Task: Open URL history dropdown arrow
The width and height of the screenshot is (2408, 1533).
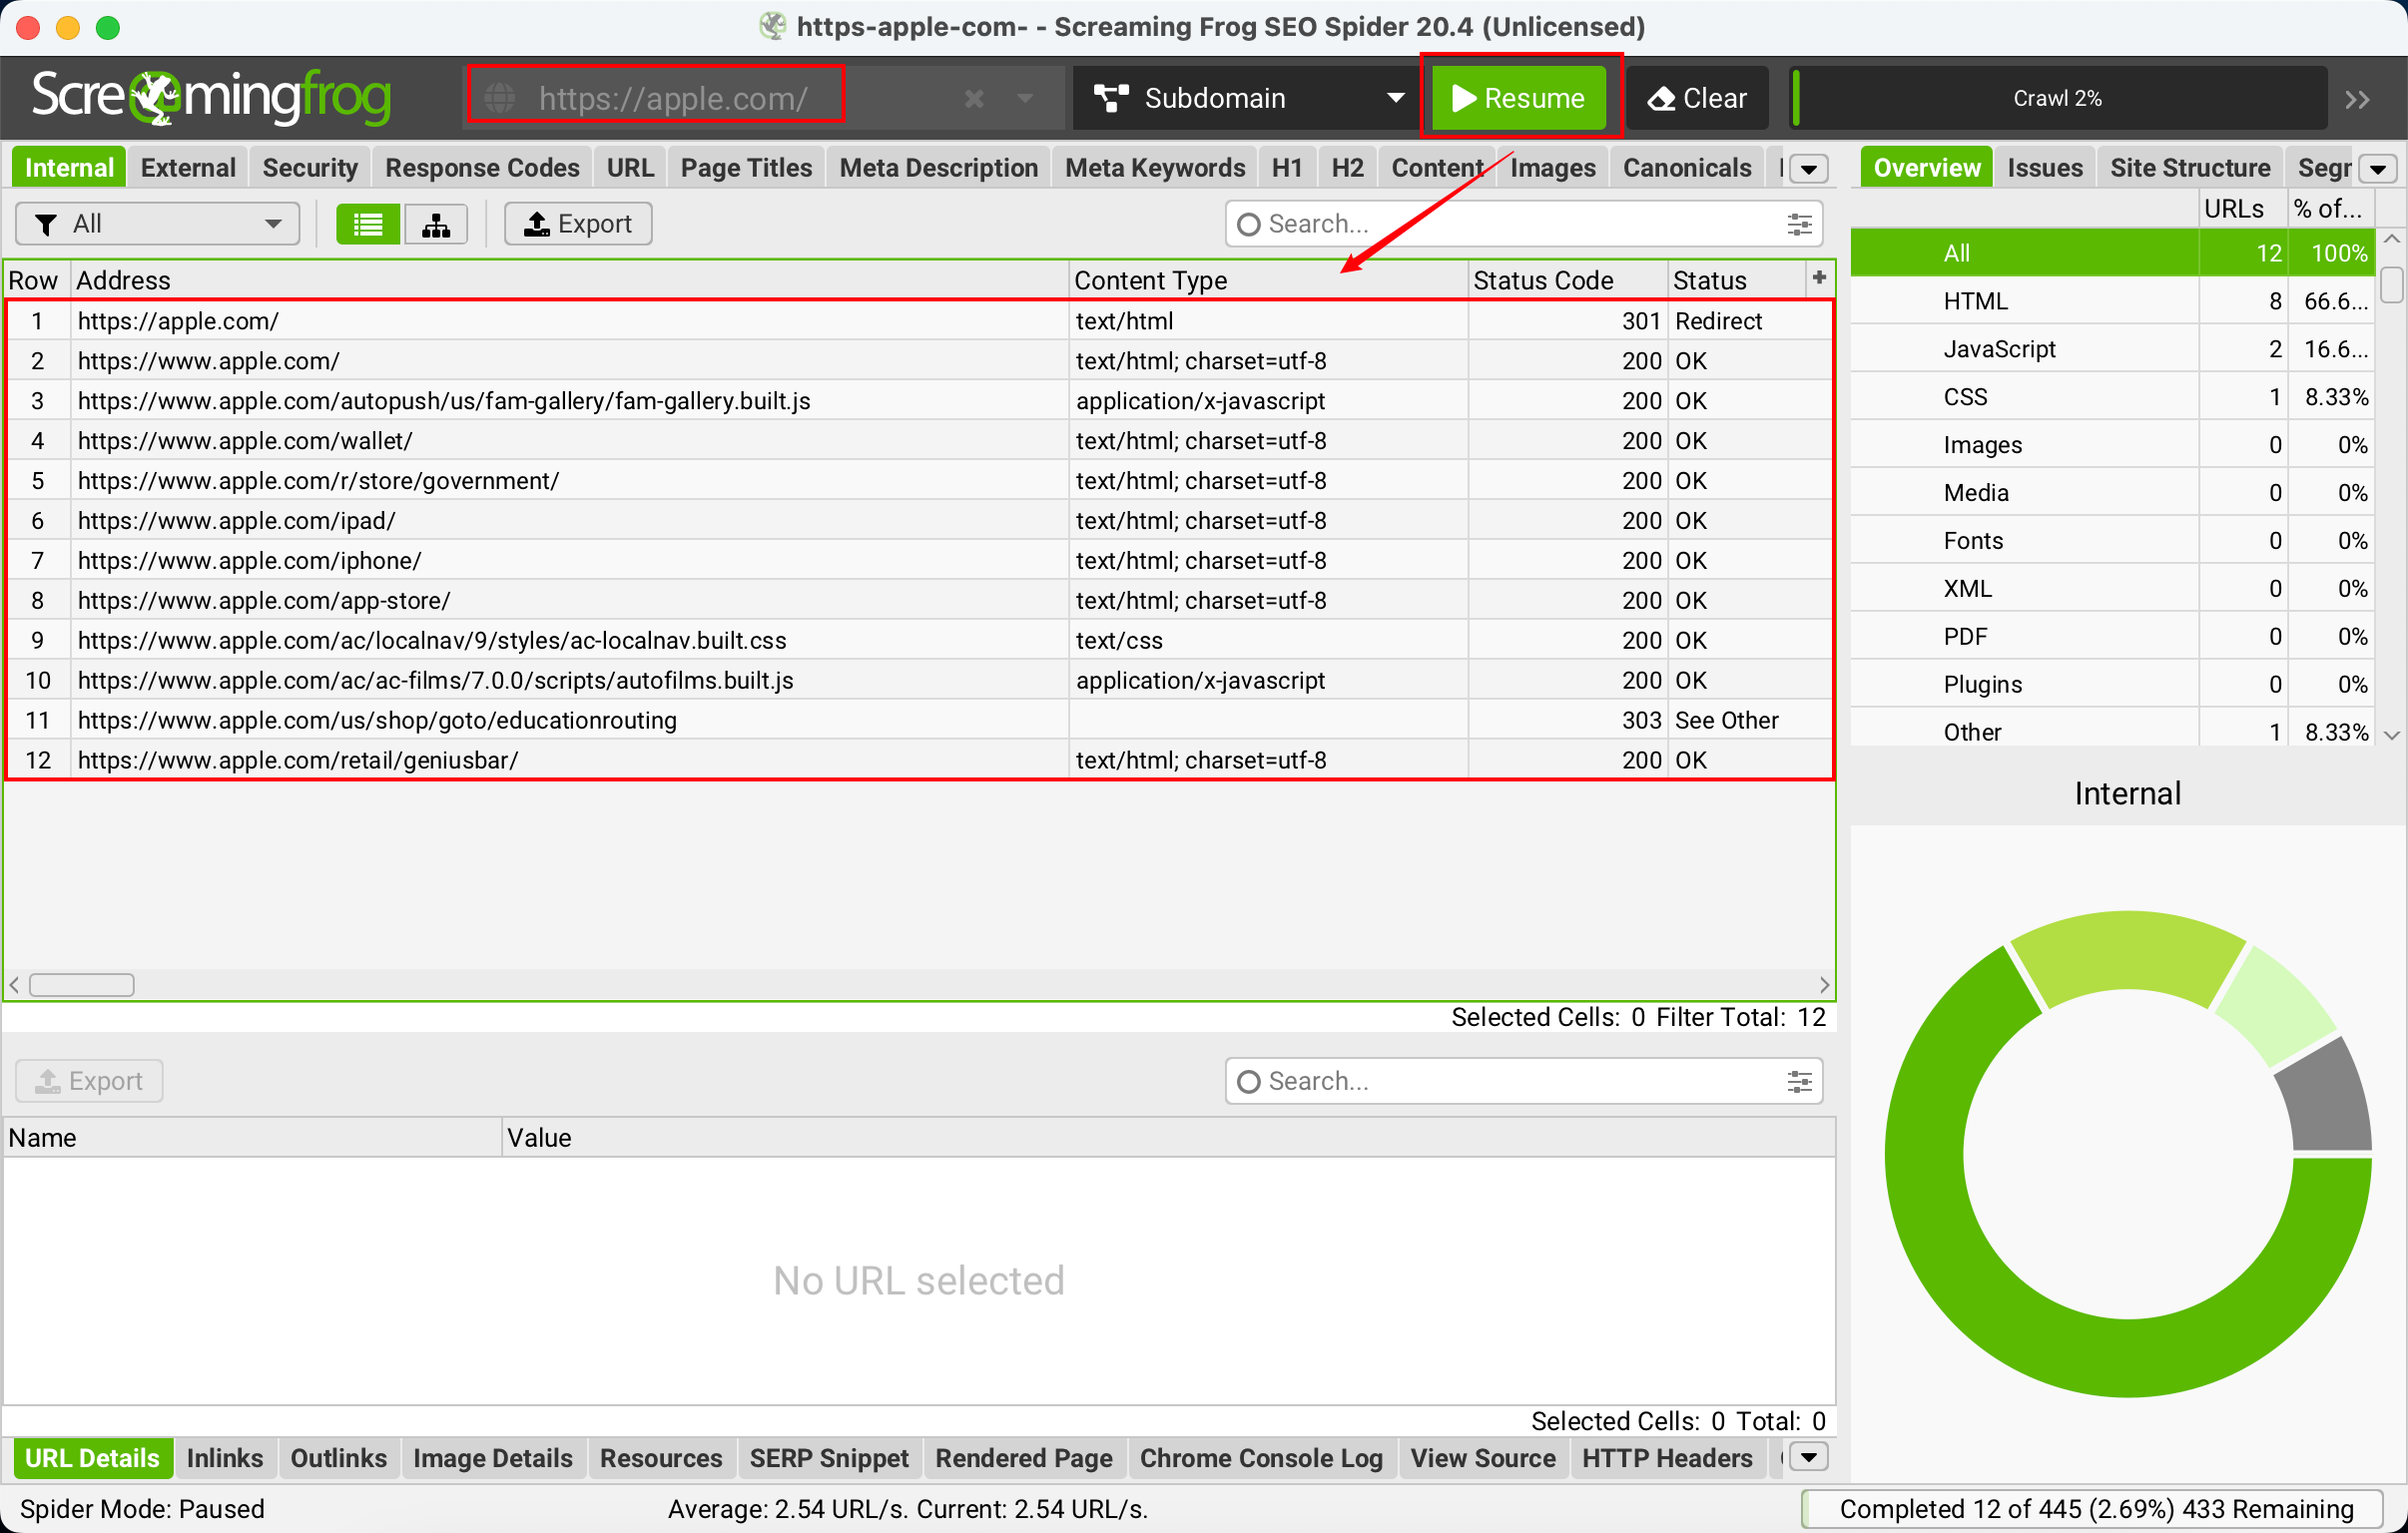Action: pos(1025,98)
